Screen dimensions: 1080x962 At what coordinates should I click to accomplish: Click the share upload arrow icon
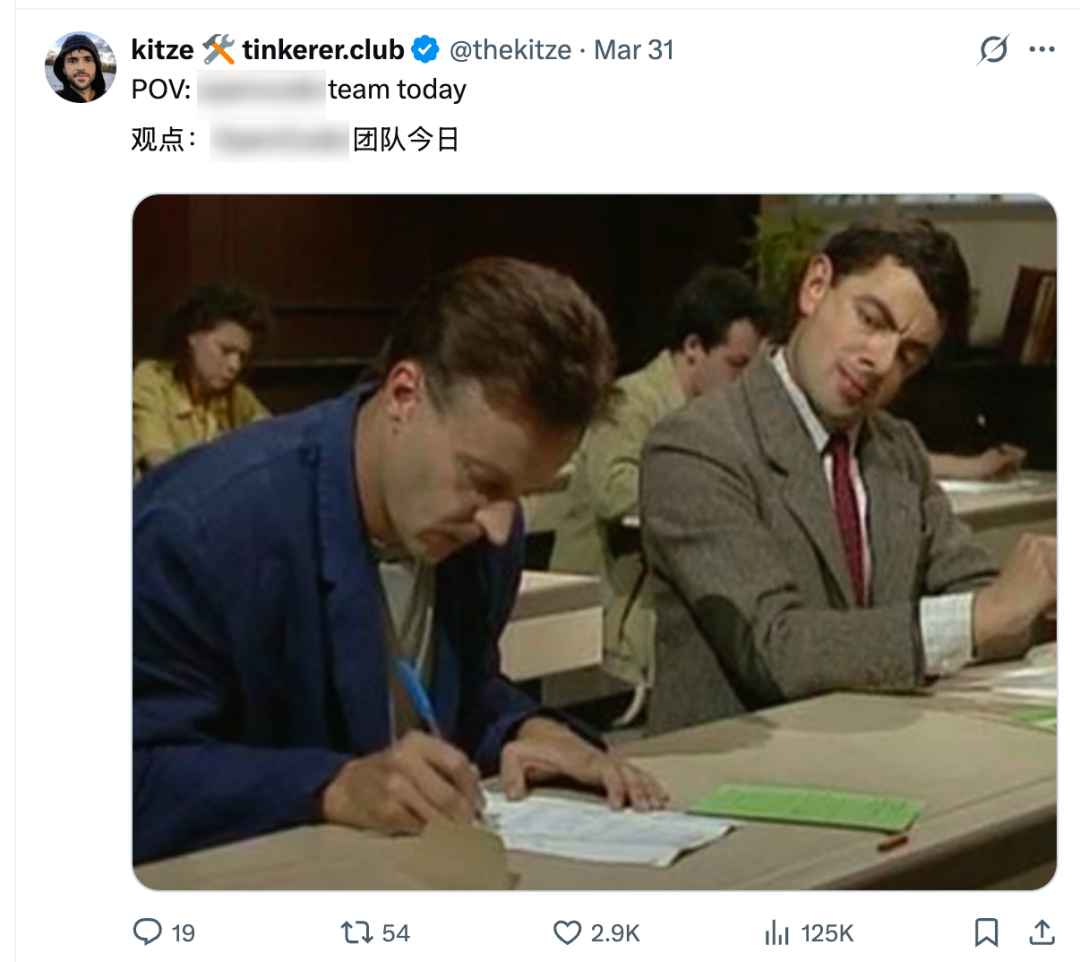1041,933
